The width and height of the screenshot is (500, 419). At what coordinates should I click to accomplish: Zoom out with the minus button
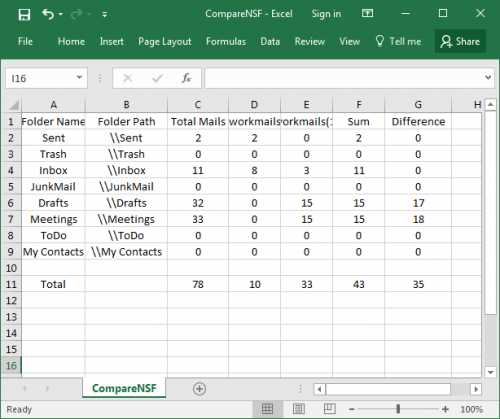click(352, 409)
